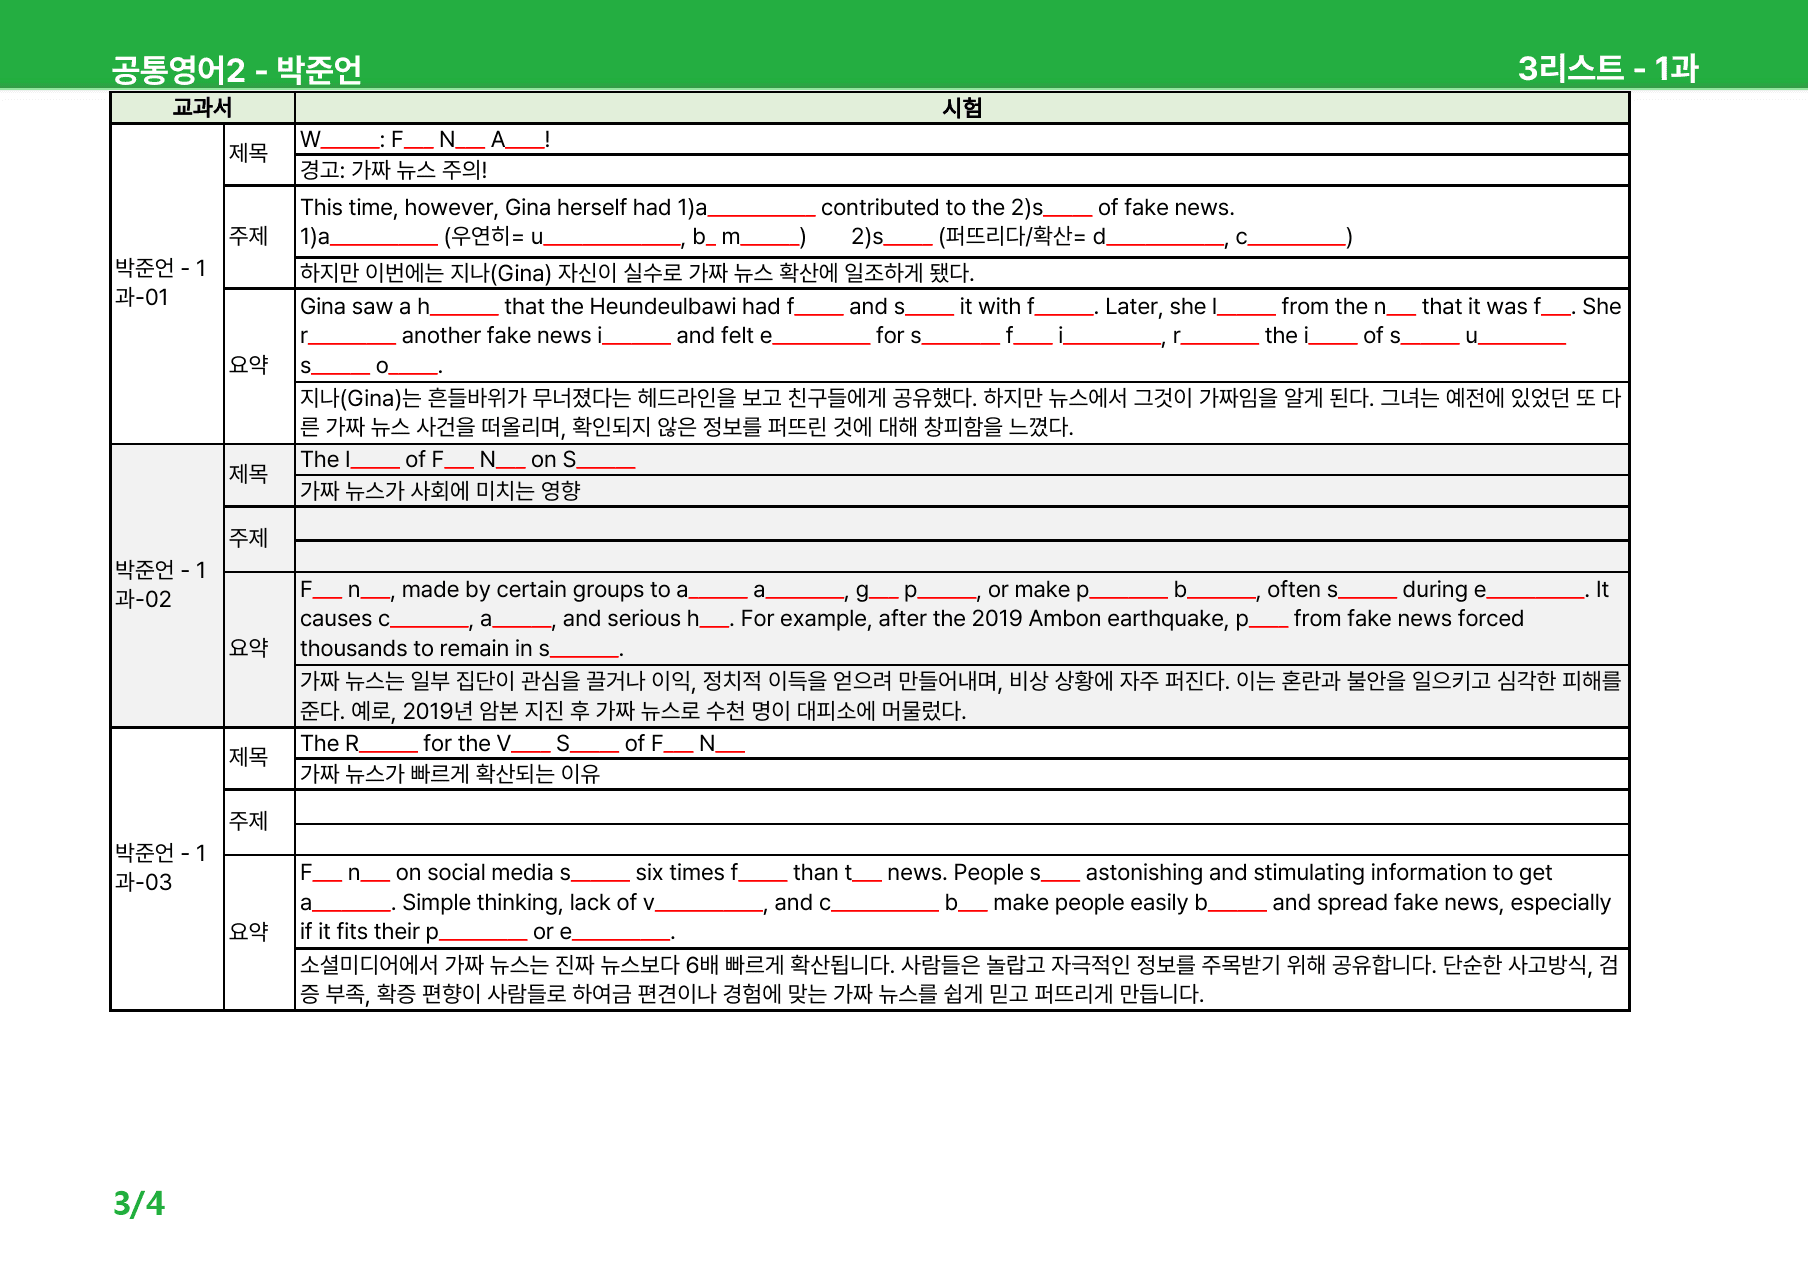Click the sentence 'This time, however, Gina herself'
1809x1278 pixels.
(767, 208)
